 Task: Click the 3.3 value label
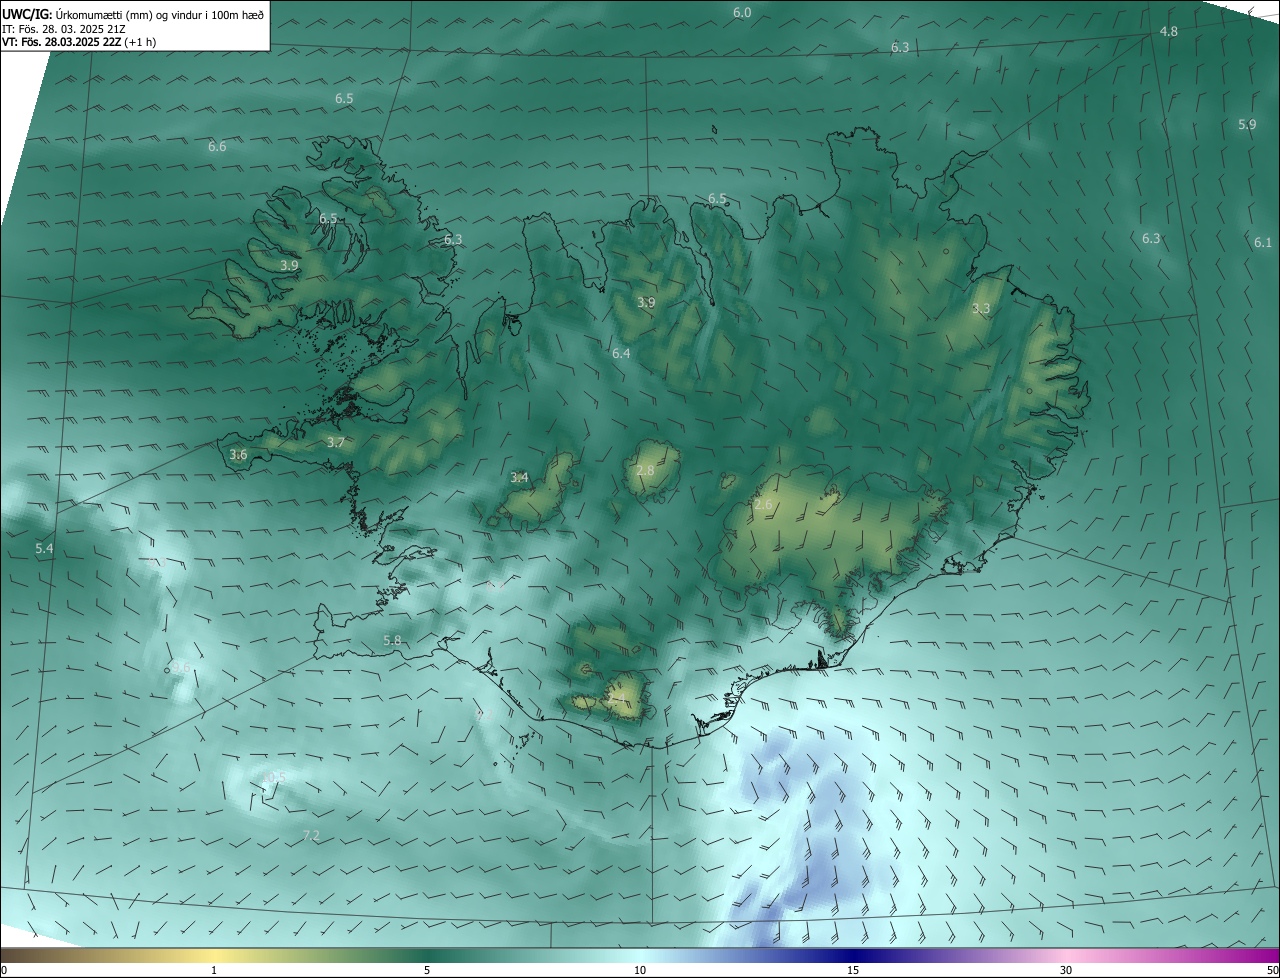point(981,309)
